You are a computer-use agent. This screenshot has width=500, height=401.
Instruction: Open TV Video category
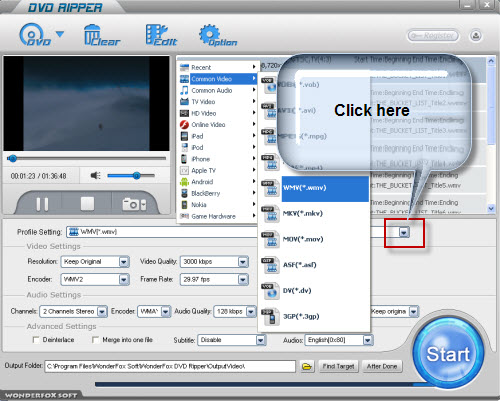tap(218, 102)
